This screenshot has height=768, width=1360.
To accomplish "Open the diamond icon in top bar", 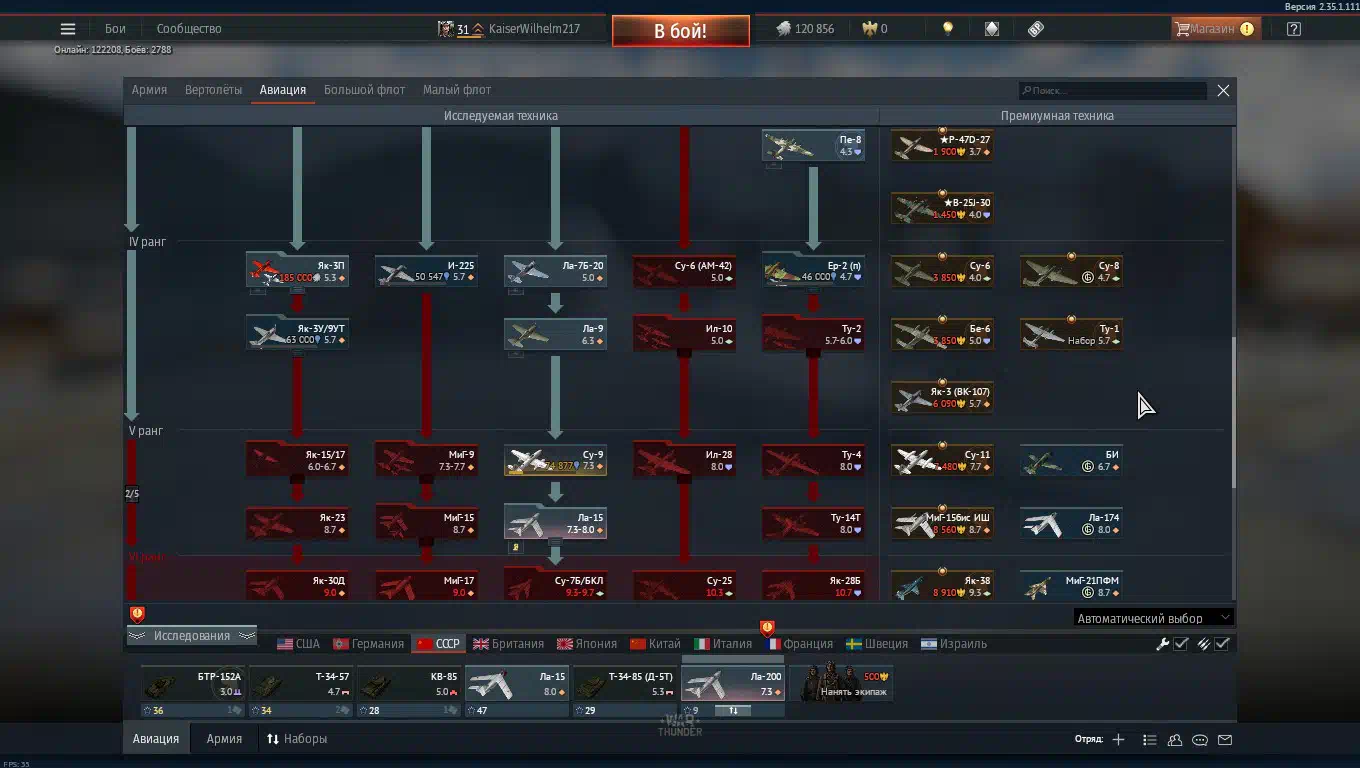I will (x=991, y=29).
